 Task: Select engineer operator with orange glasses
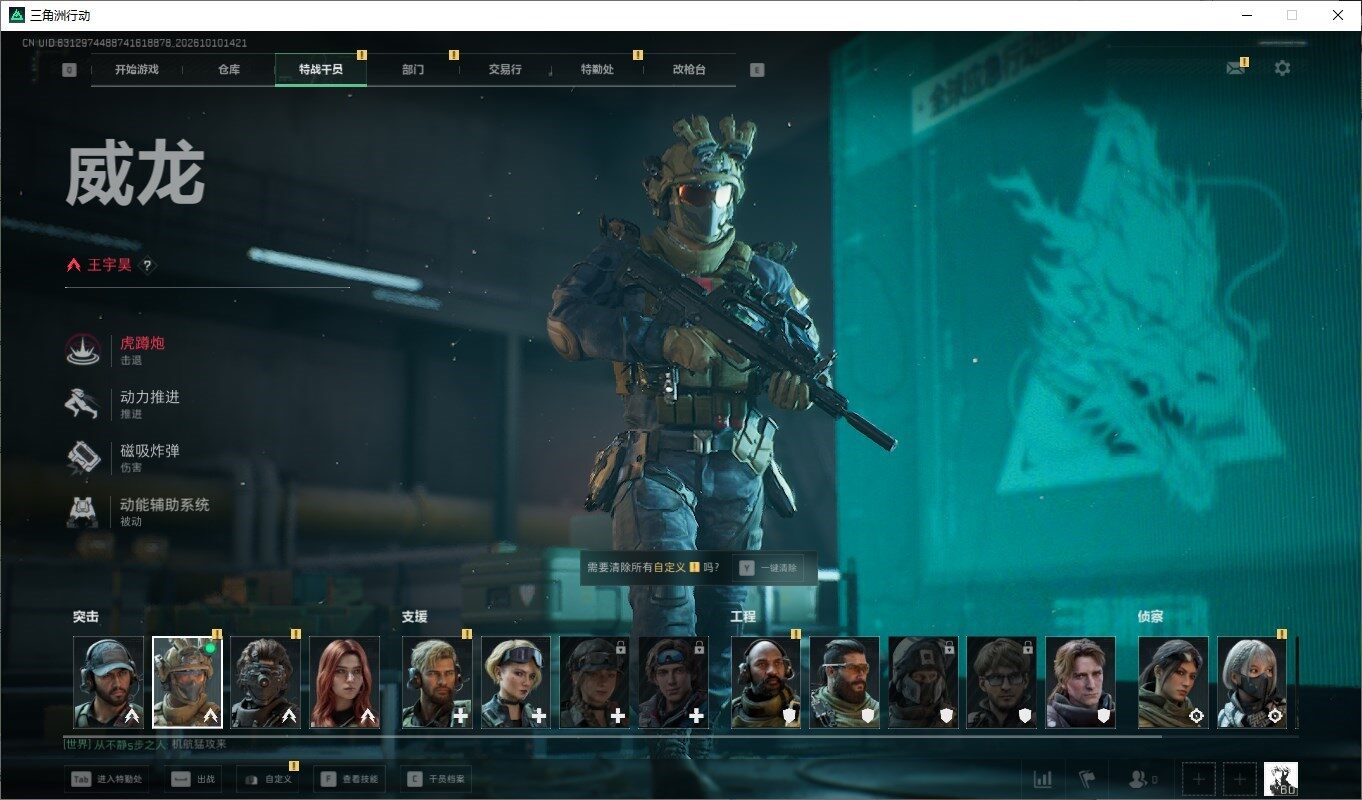click(844, 682)
